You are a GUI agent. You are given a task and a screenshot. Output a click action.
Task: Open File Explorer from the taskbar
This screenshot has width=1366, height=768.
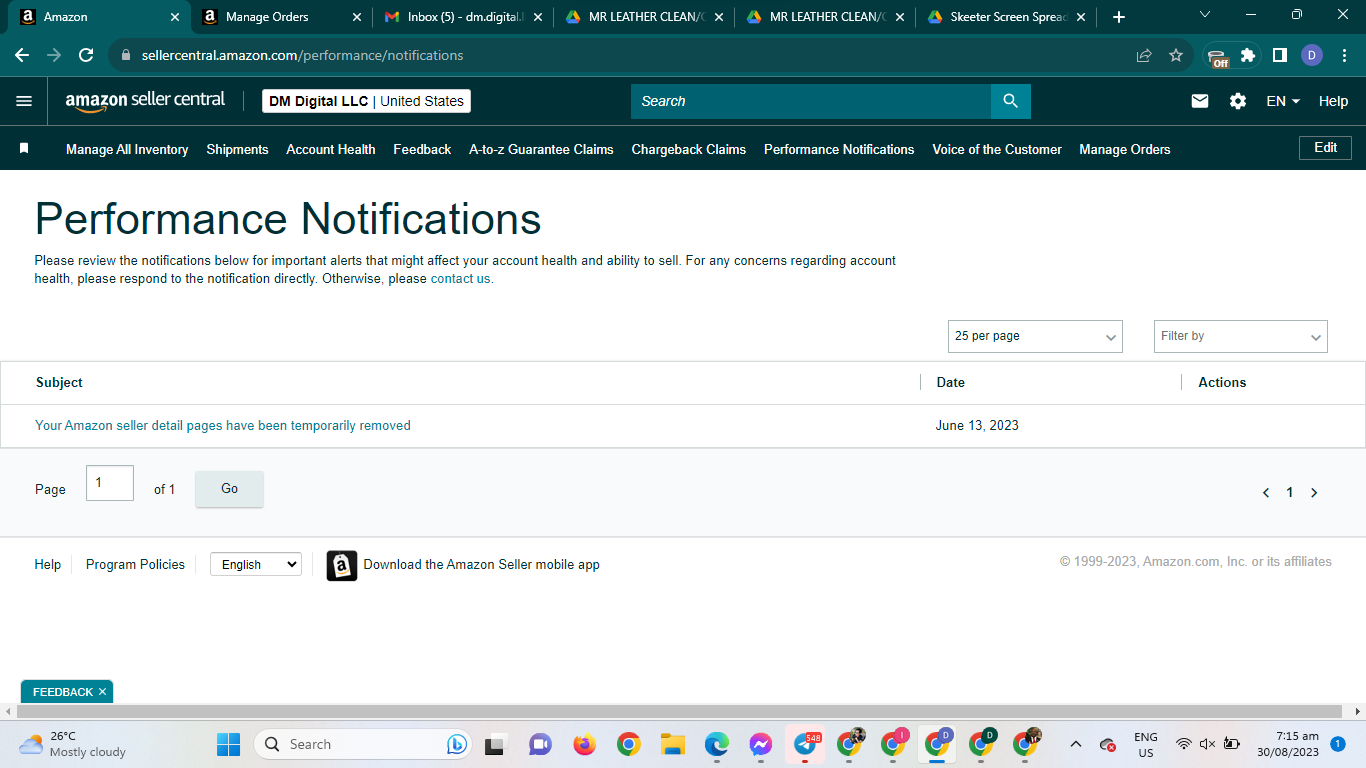click(x=673, y=744)
